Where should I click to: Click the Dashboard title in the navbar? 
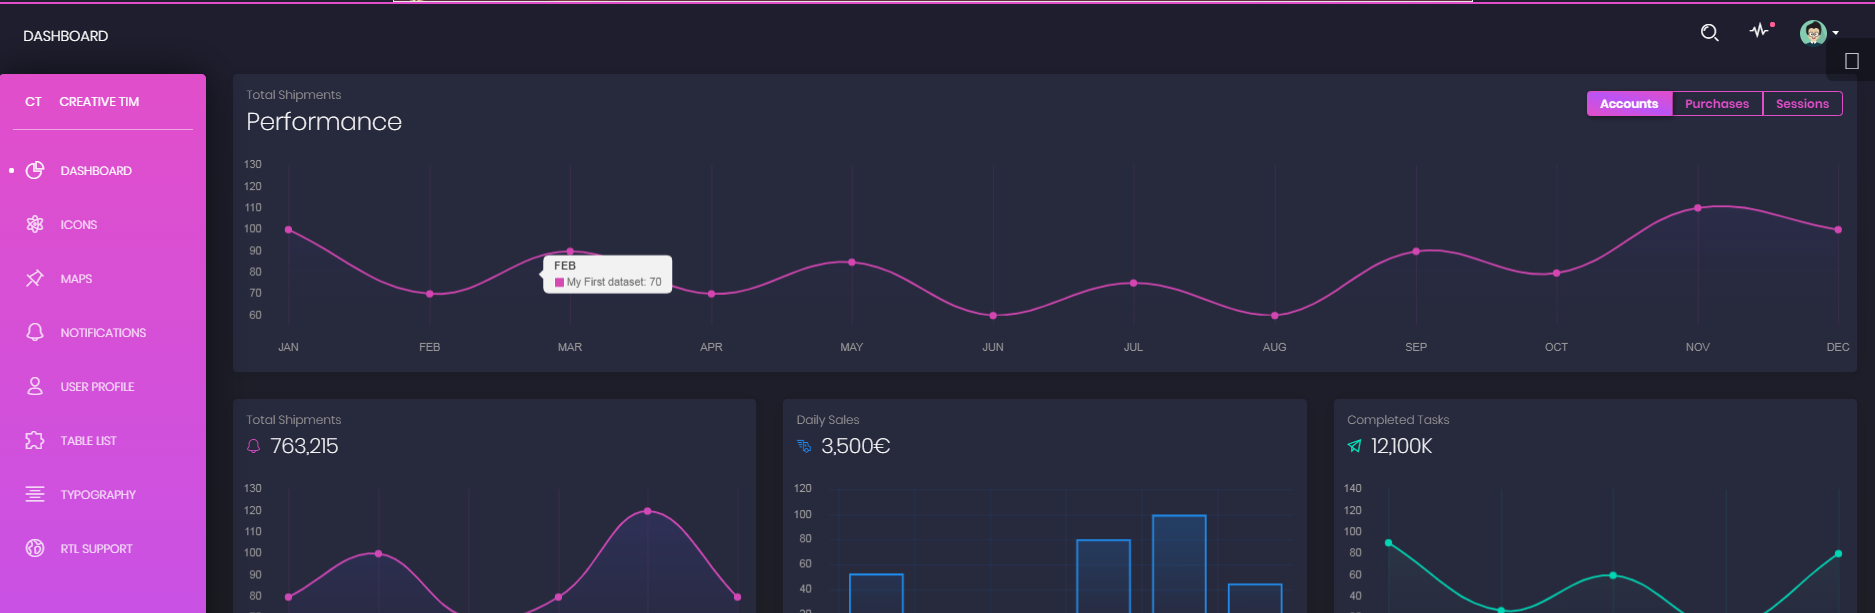click(x=66, y=36)
